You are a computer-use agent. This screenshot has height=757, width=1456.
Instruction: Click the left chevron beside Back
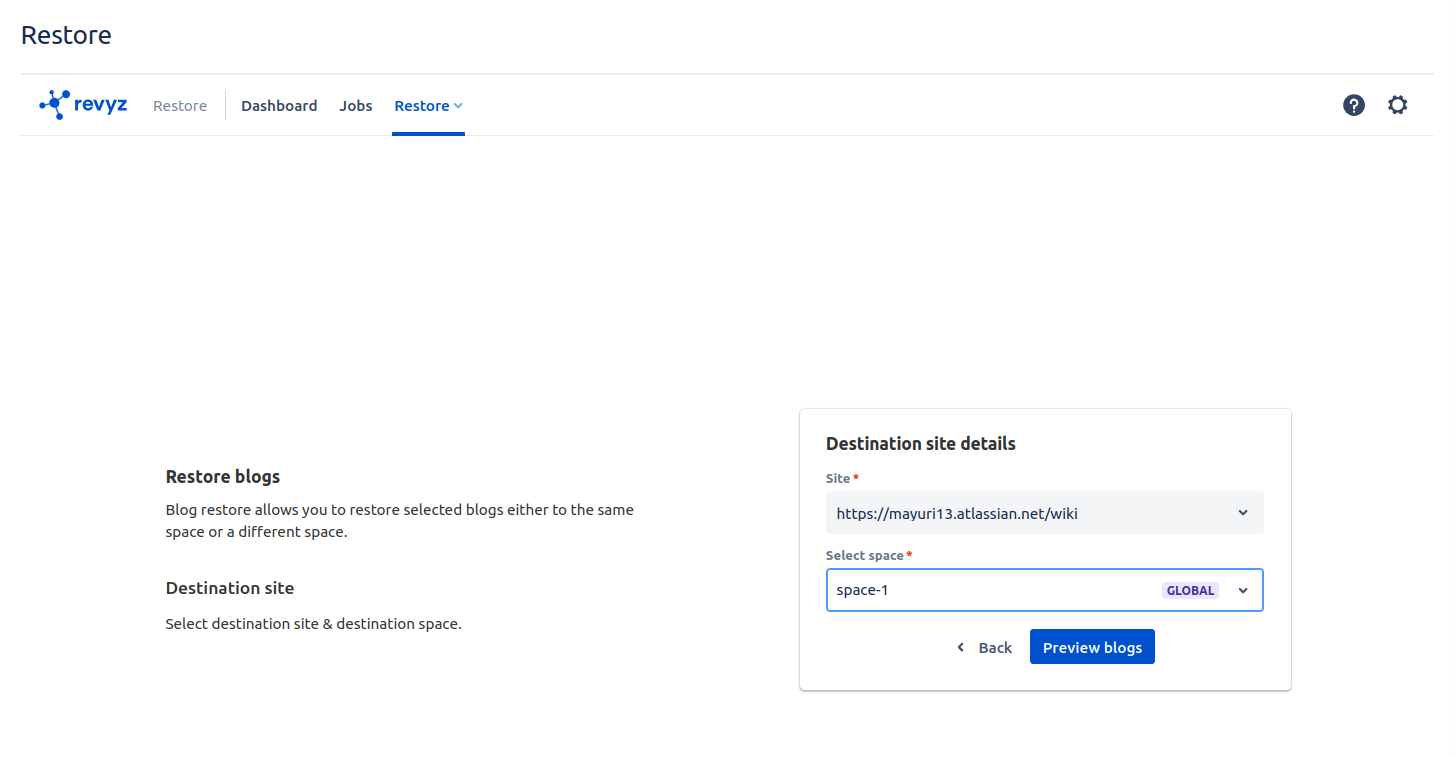click(961, 648)
